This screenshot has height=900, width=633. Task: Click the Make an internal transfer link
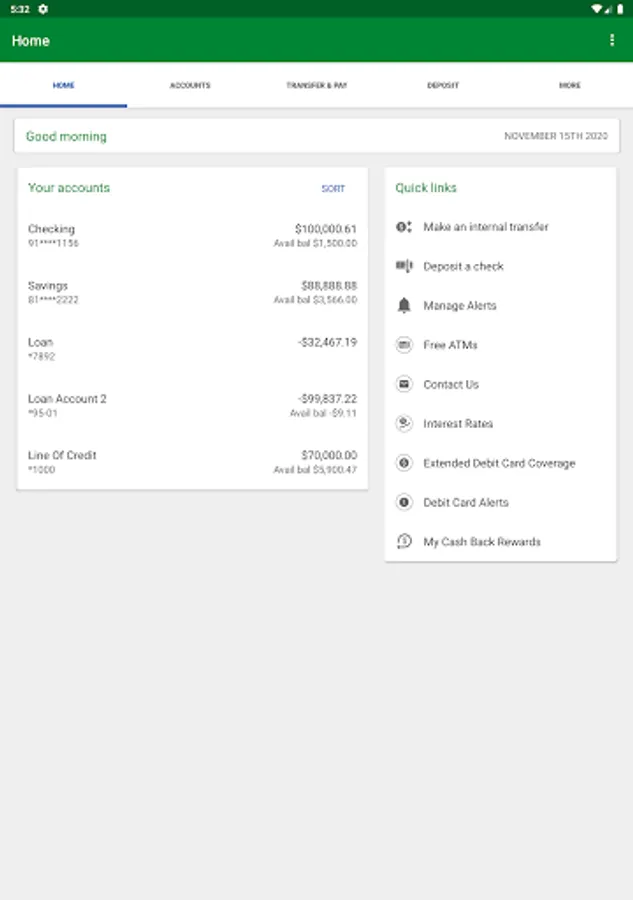point(486,227)
